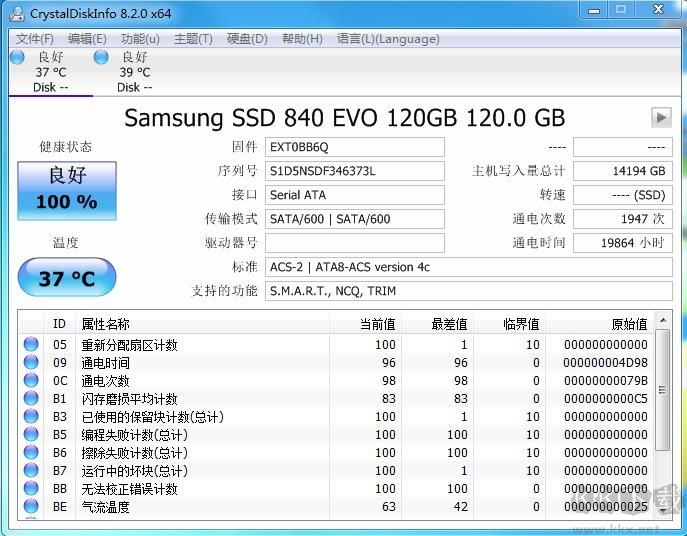Viewport: 687px width, 536px height.
Task: Click the firmware field EXT0BB6Q
Action: coord(354,147)
